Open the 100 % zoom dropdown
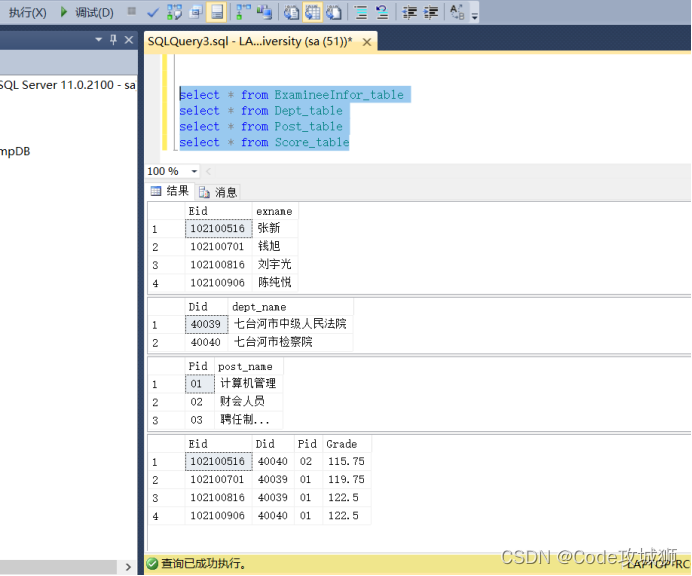The height and width of the screenshot is (576, 692). pyautogui.click(x=194, y=171)
